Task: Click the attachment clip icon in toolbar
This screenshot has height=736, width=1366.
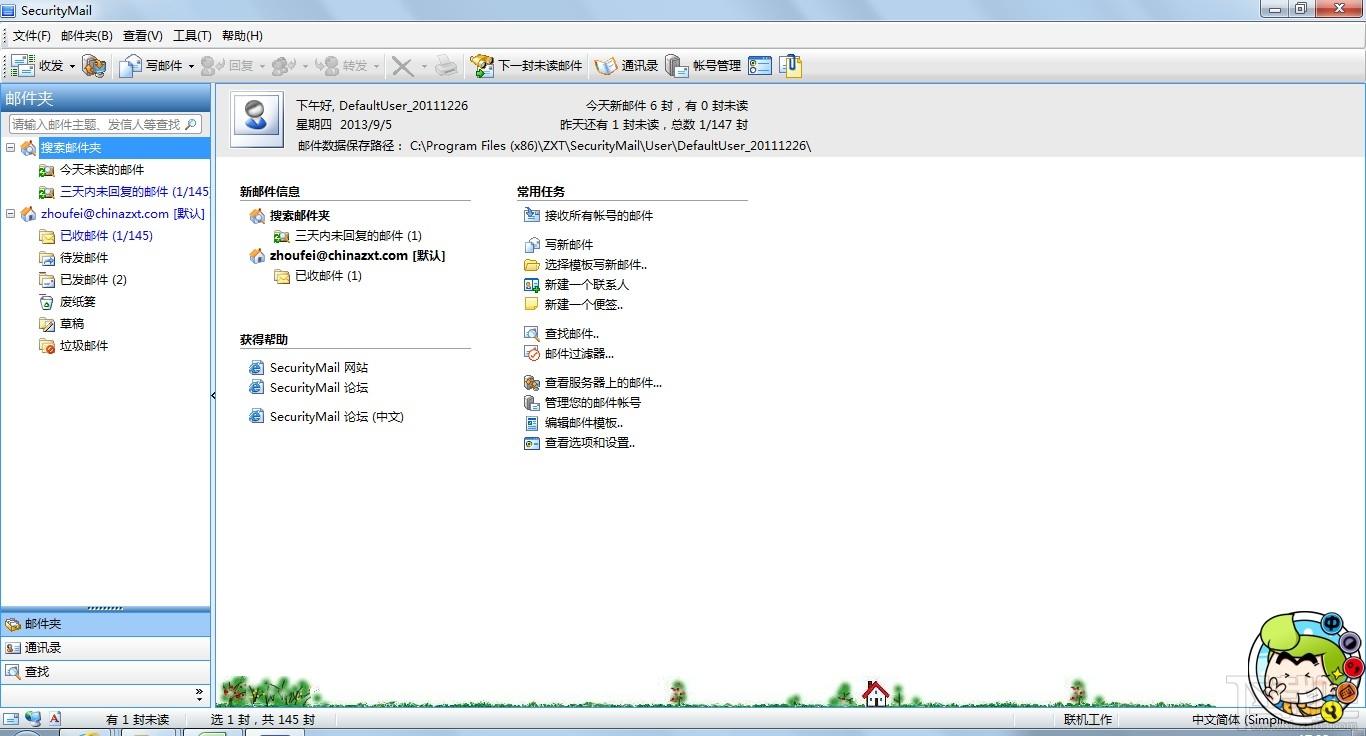Action: pyautogui.click(x=790, y=66)
